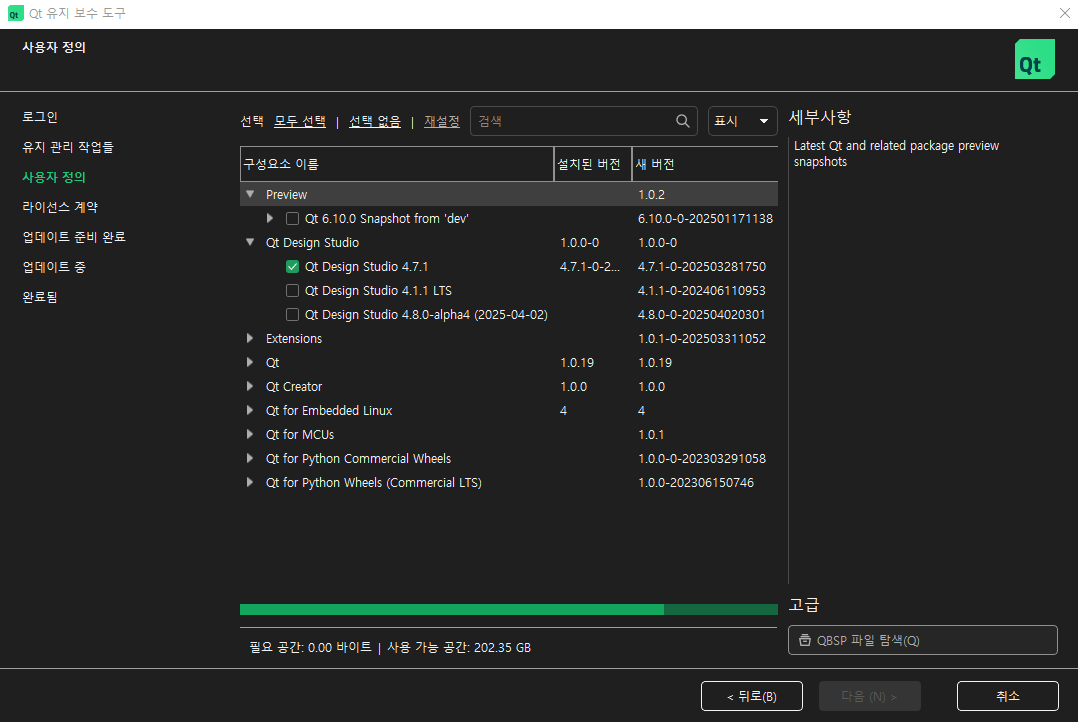The image size is (1078, 722).
Task: Select the Qt Design Studio 4.7.1 row
Action: coord(509,267)
